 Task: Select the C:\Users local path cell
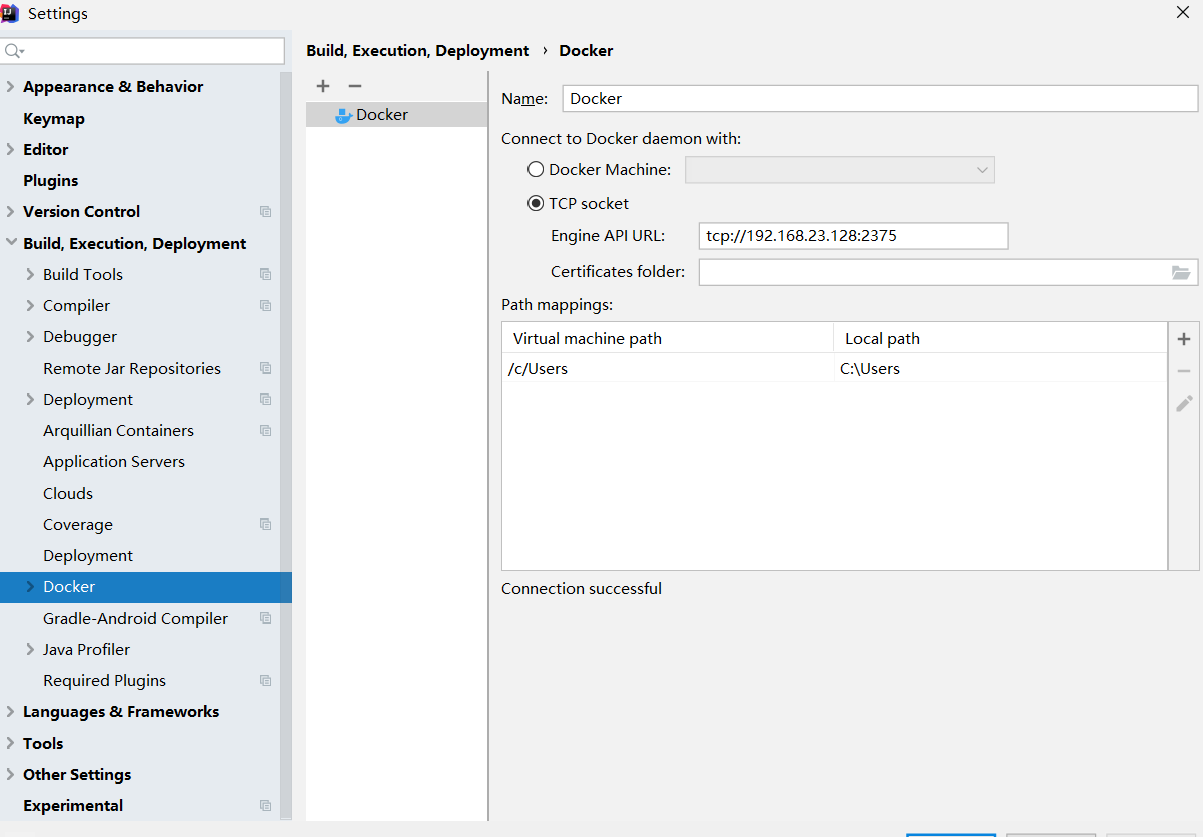pyautogui.click(x=1000, y=368)
